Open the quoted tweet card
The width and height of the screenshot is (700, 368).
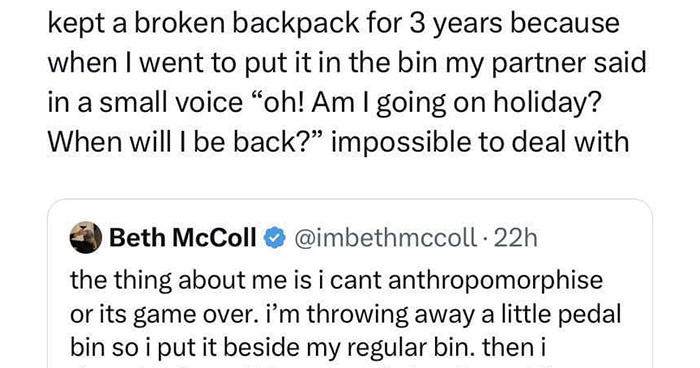pos(350,284)
